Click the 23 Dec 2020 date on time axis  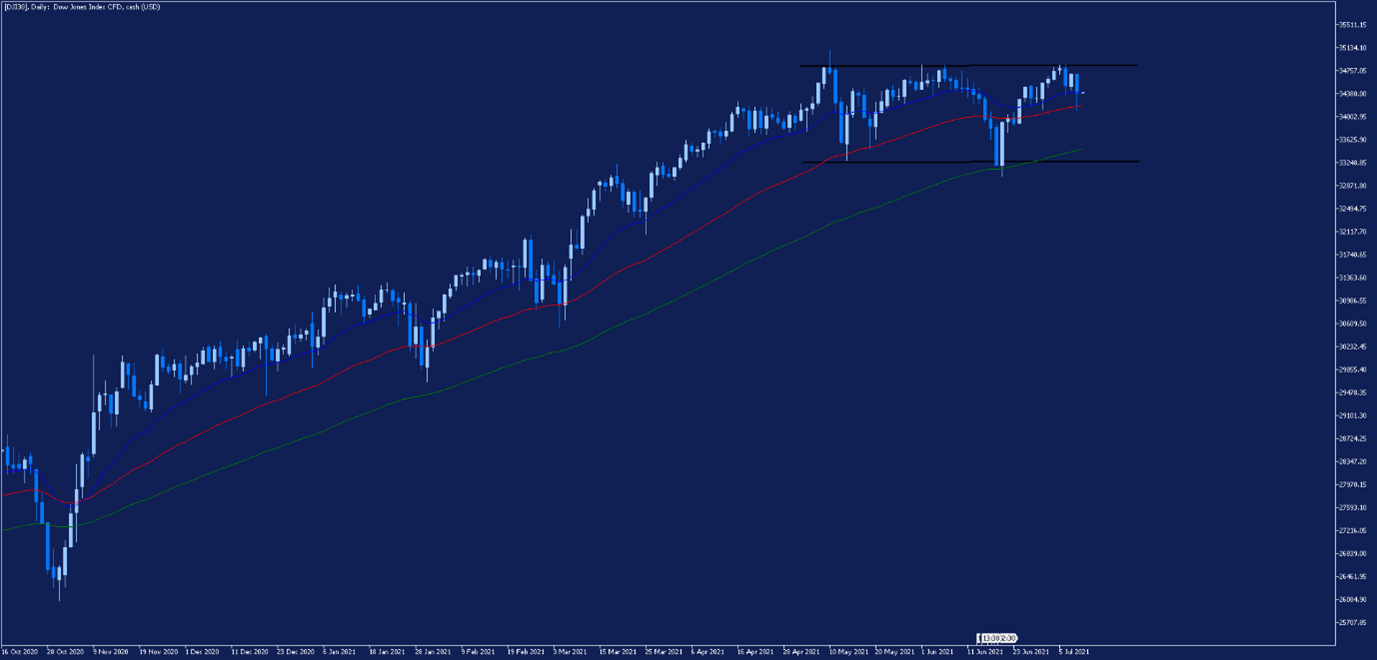(x=296, y=650)
